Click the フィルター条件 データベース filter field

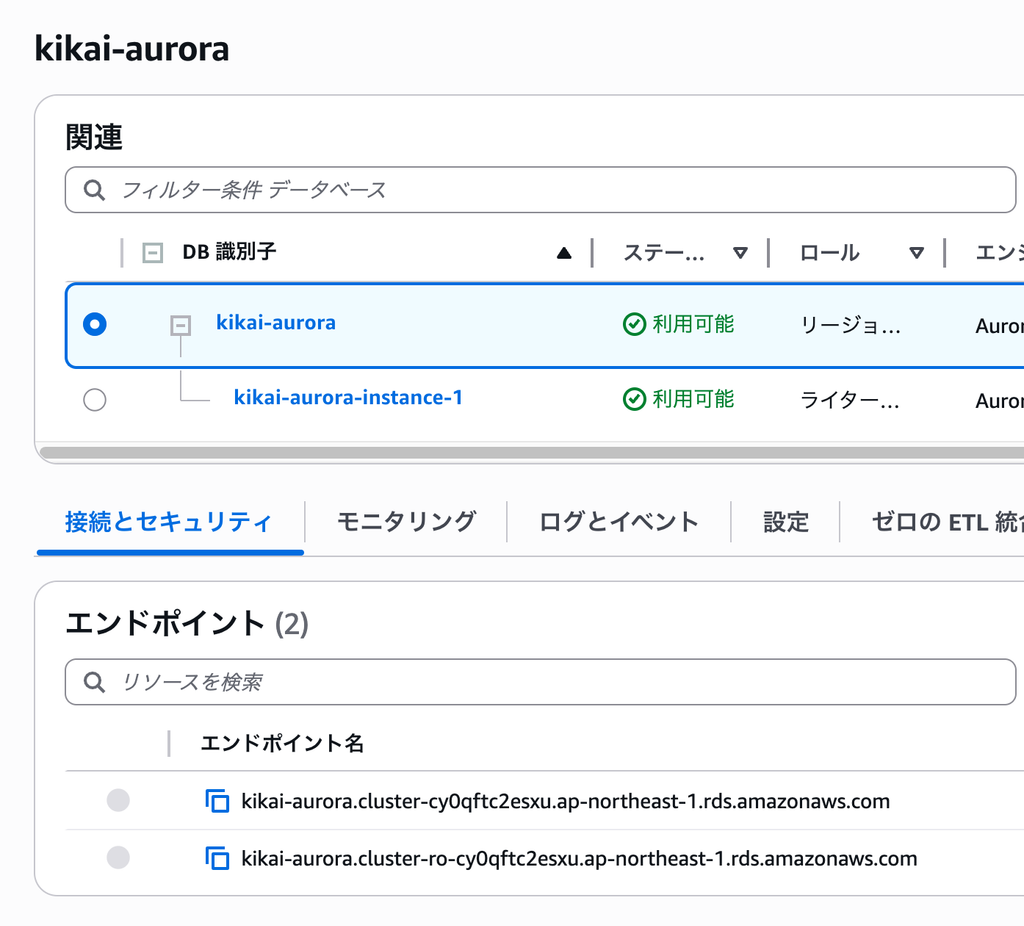coord(541,190)
